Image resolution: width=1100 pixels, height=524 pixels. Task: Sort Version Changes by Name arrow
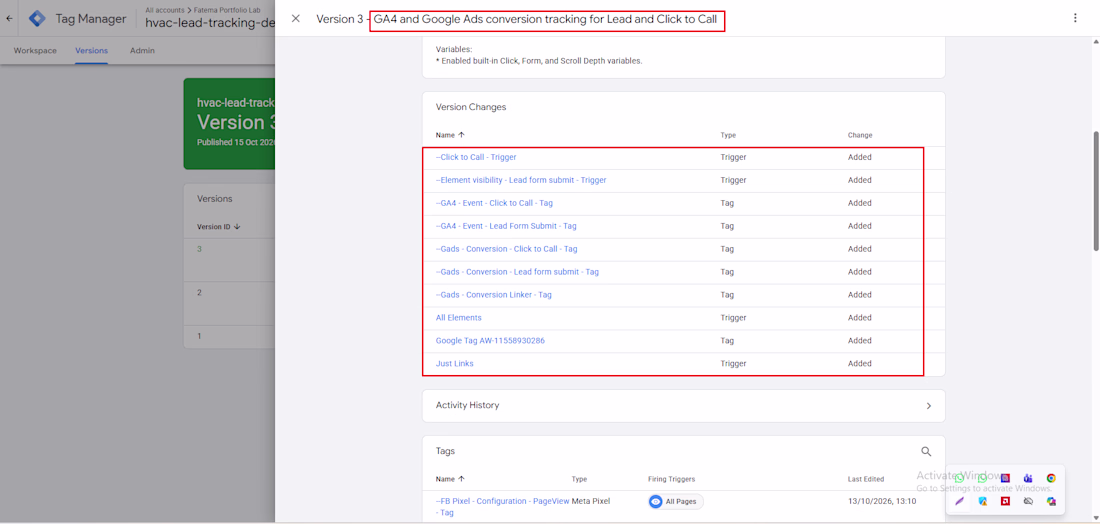click(x=461, y=135)
